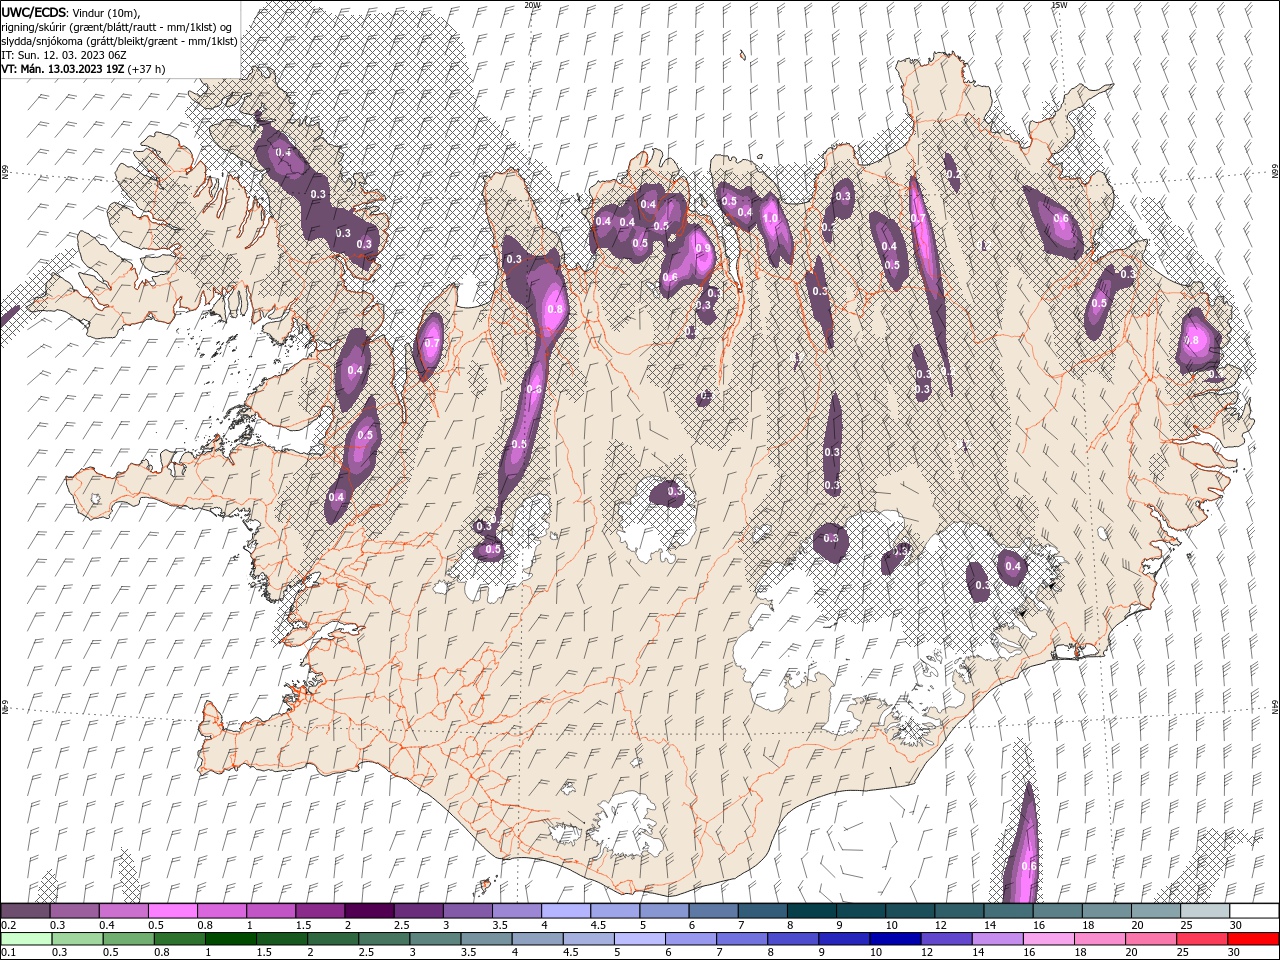
Task: Select the 'VT: Mán. 13.03.2023 19Z (+37 h)' line
Action: coord(84,69)
